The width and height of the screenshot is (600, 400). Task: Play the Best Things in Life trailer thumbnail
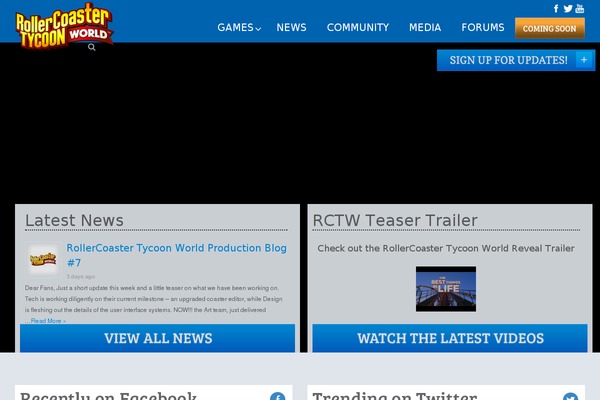tap(446, 289)
